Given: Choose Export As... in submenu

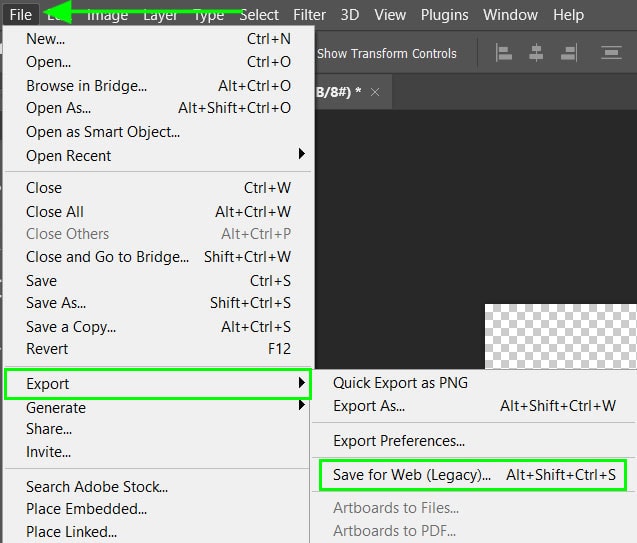Looking at the screenshot, I should pos(473,406).
